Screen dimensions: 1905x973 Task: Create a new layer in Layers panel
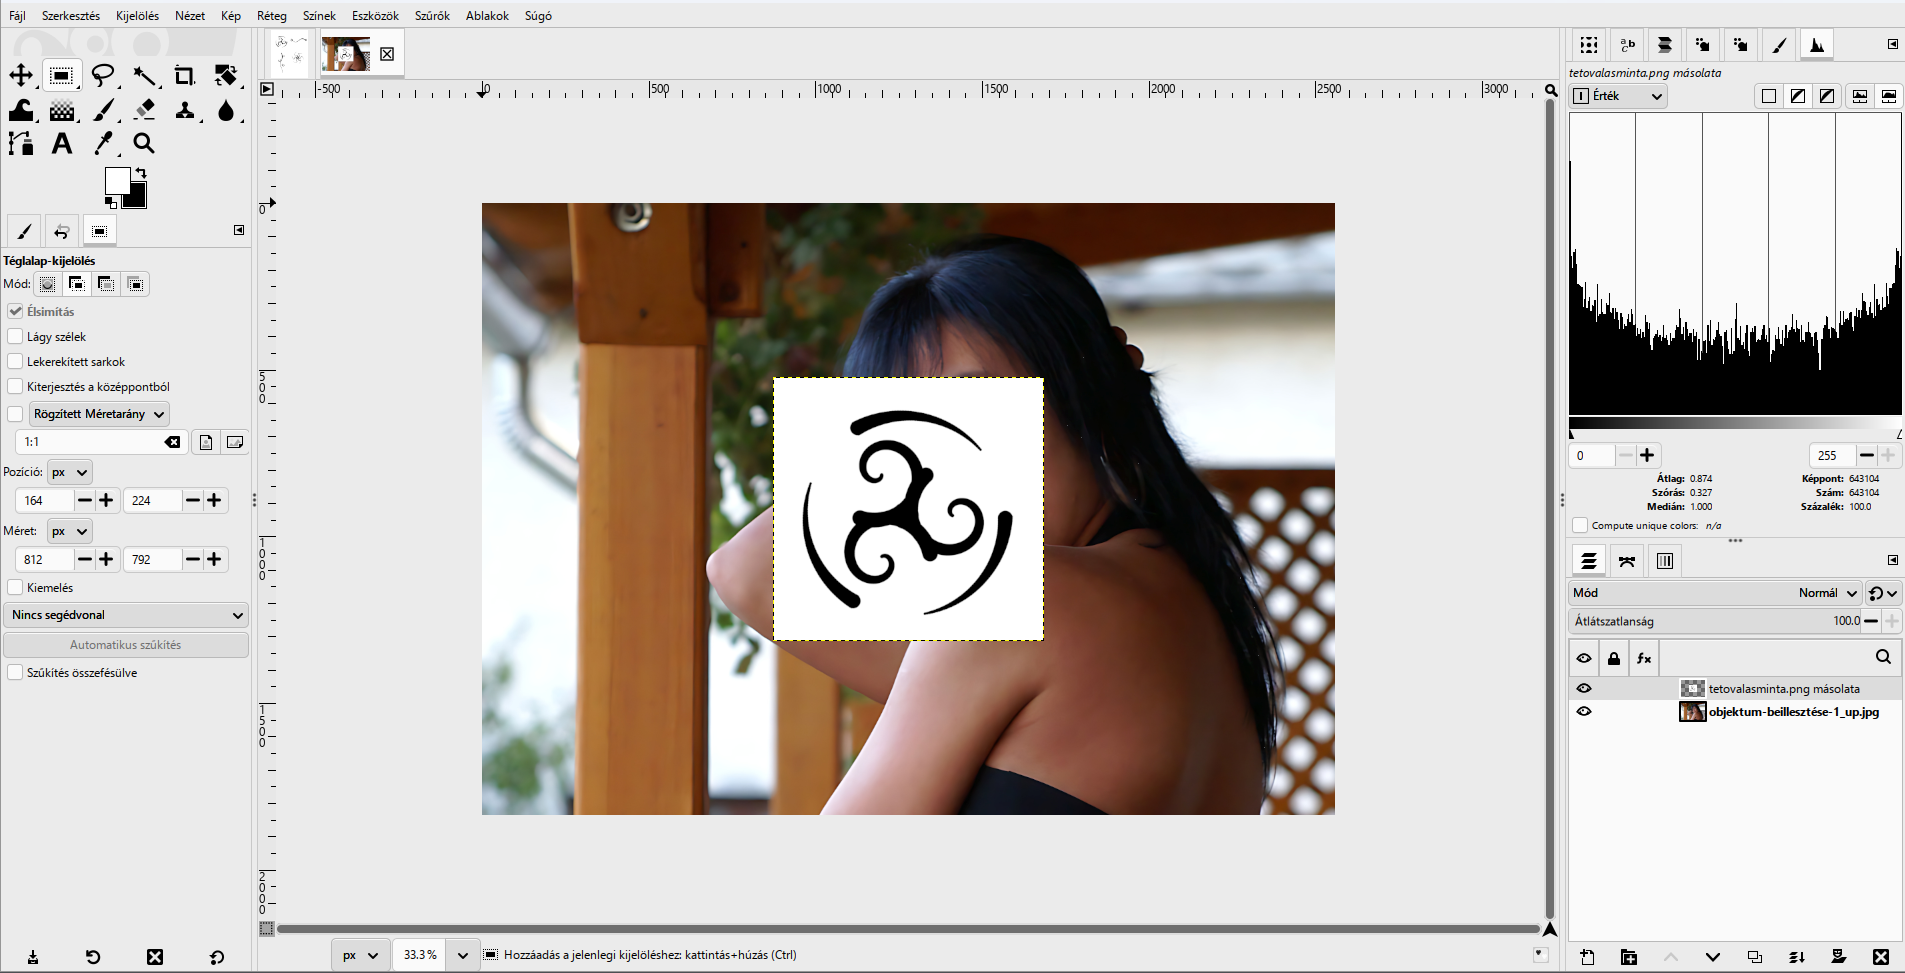(x=1587, y=957)
